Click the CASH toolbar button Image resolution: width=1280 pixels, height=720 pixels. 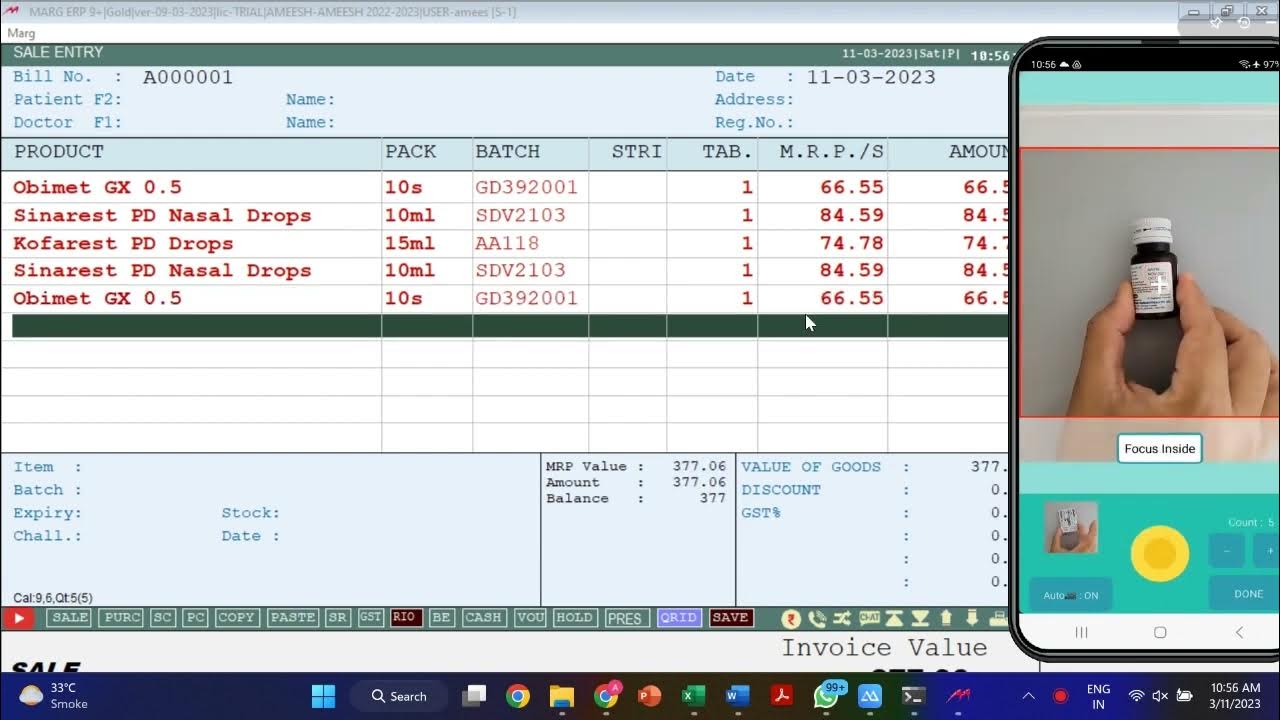coord(483,618)
